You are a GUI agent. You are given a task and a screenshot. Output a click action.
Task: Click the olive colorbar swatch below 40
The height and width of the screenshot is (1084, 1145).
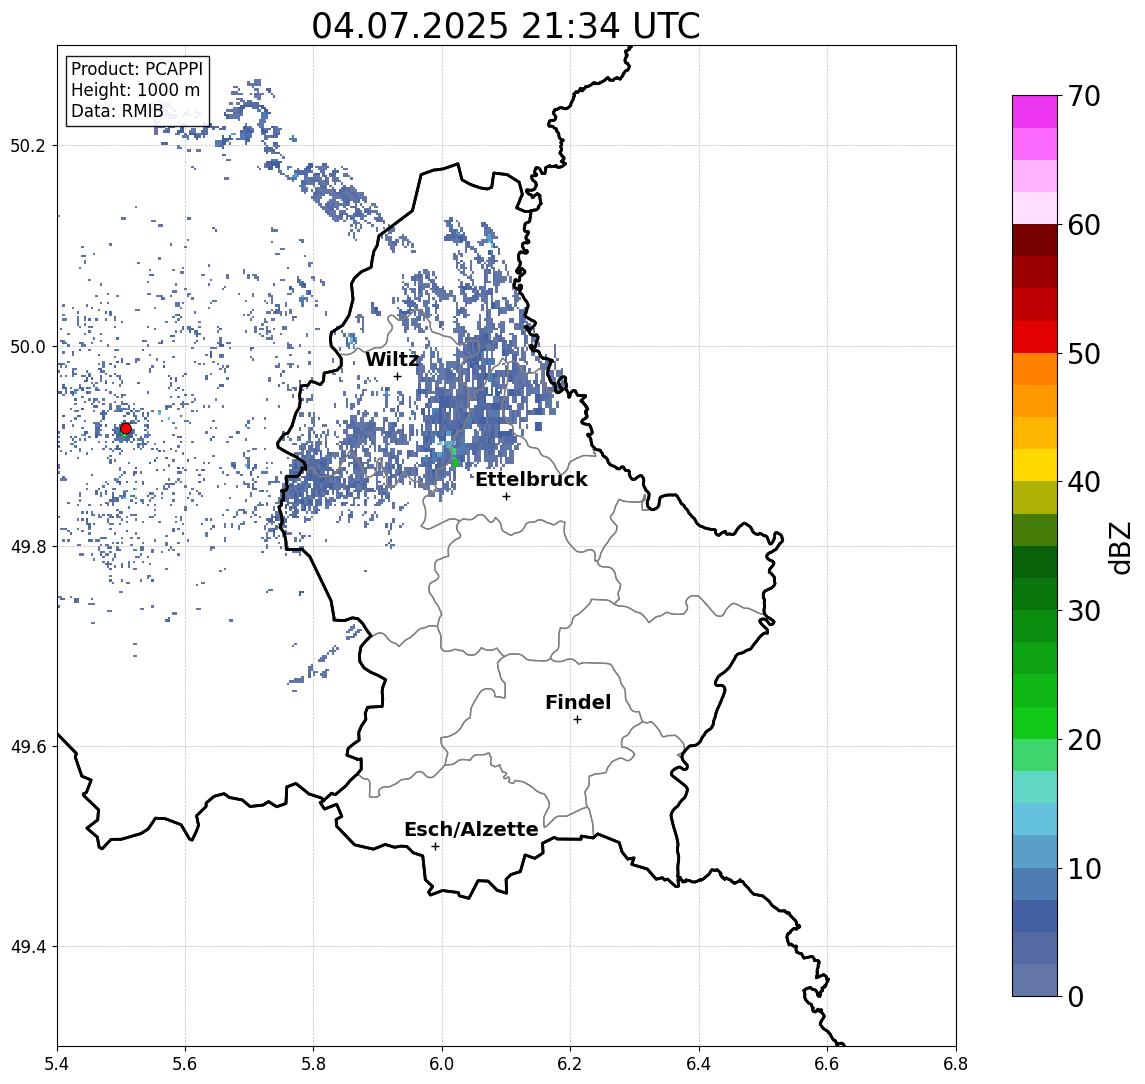1035,497
